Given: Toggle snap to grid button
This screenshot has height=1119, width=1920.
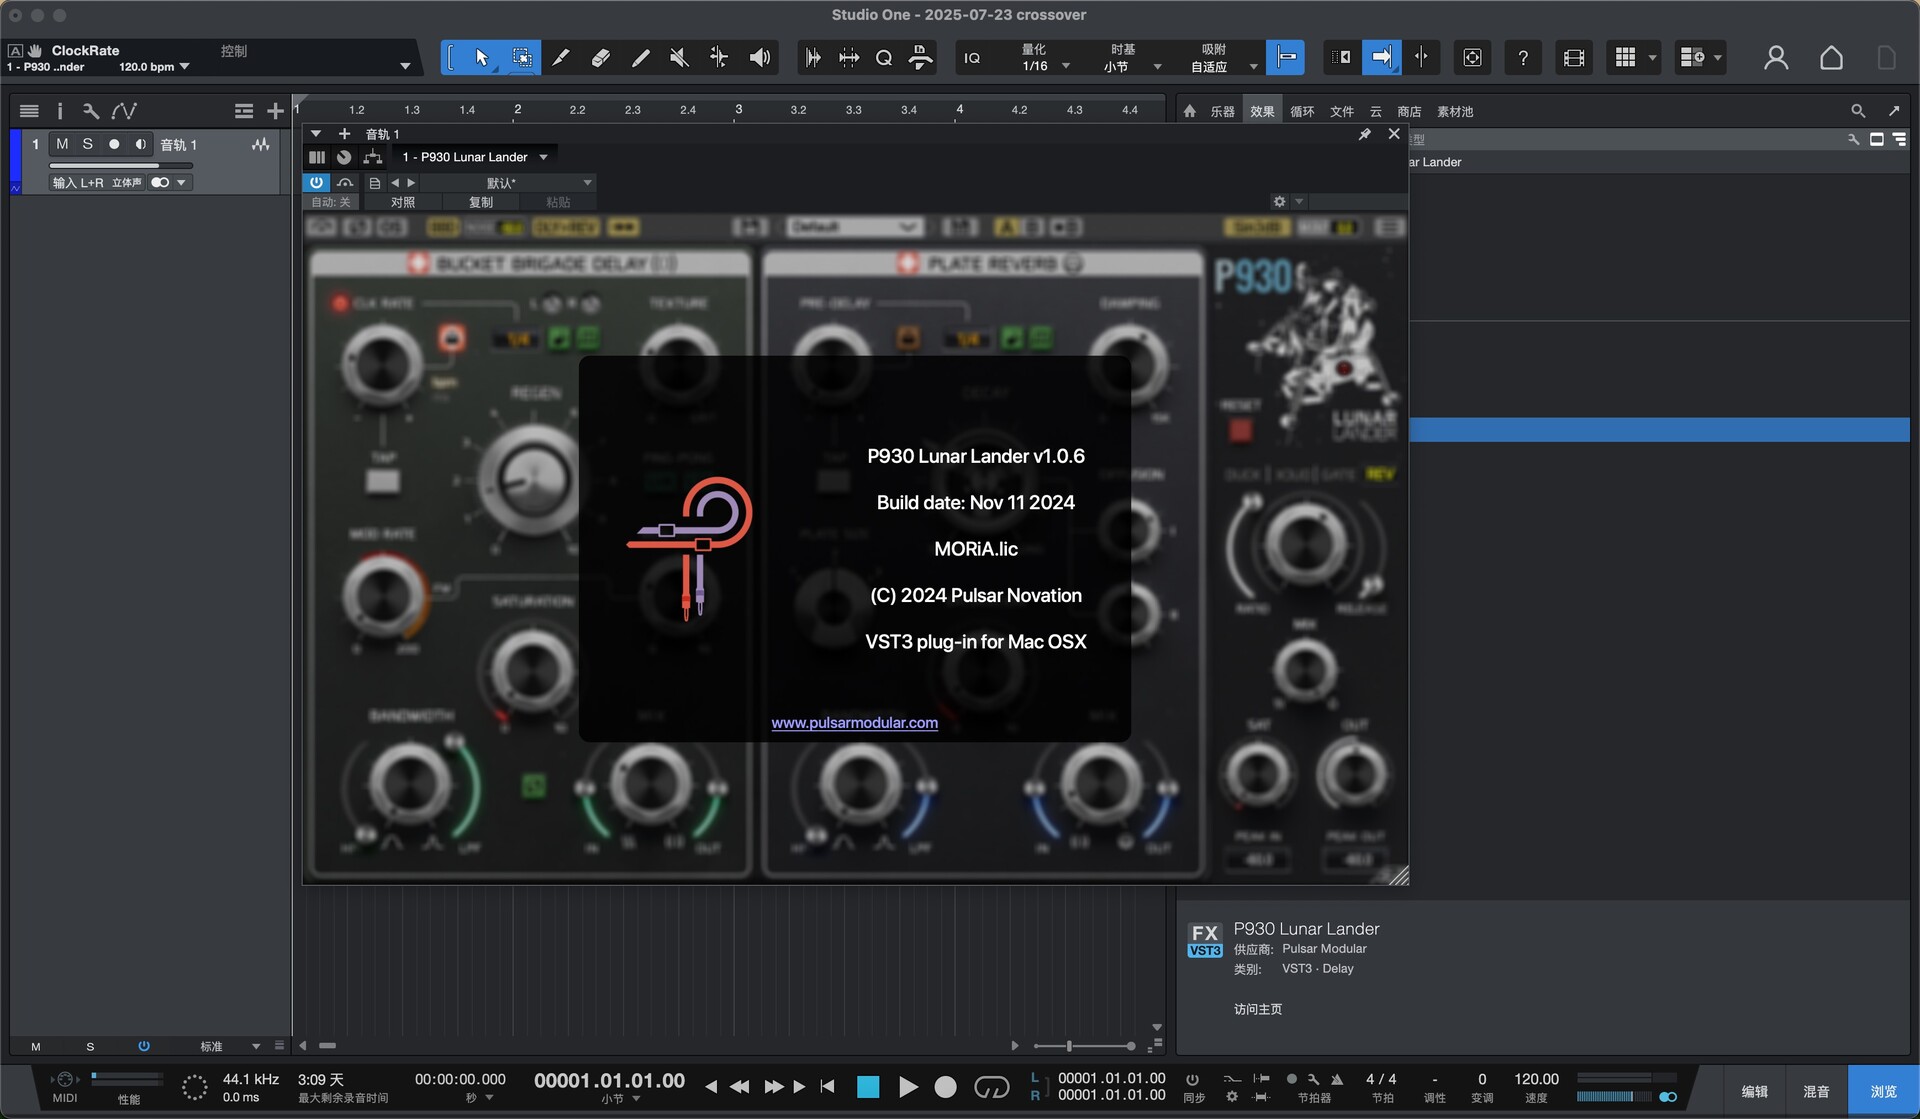Looking at the screenshot, I should 1286,58.
